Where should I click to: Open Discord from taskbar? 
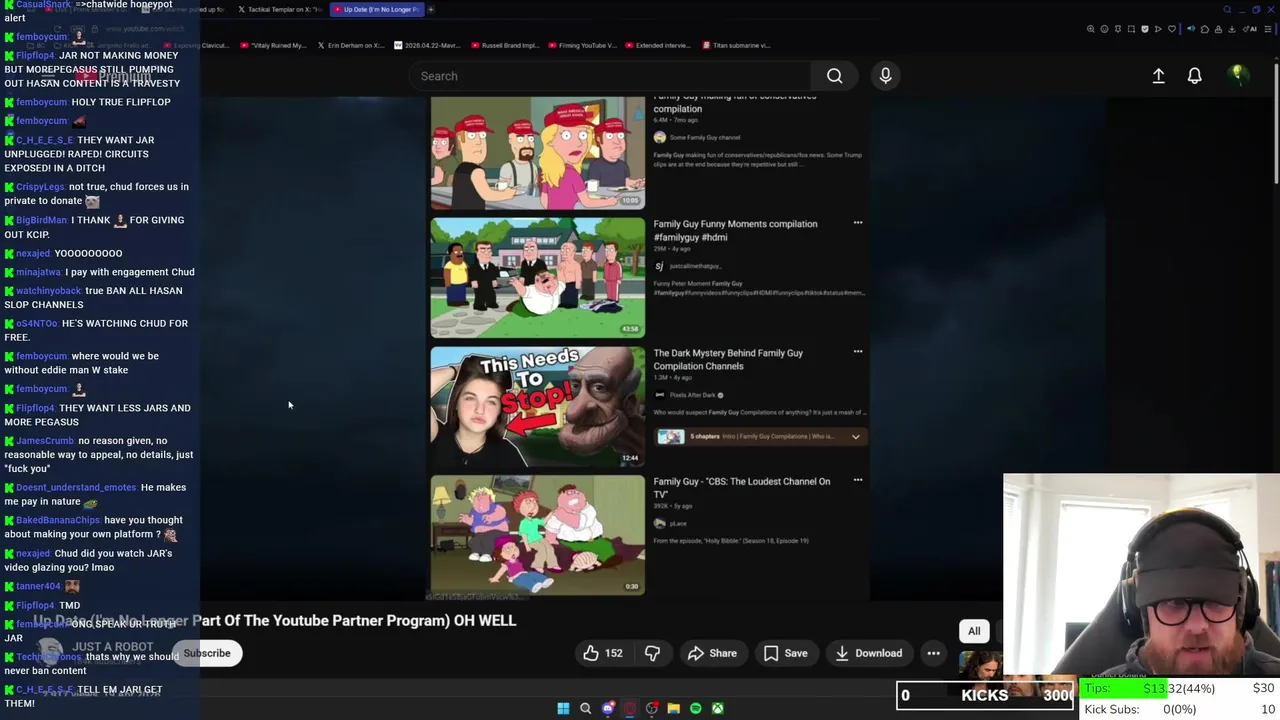click(608, 708)
